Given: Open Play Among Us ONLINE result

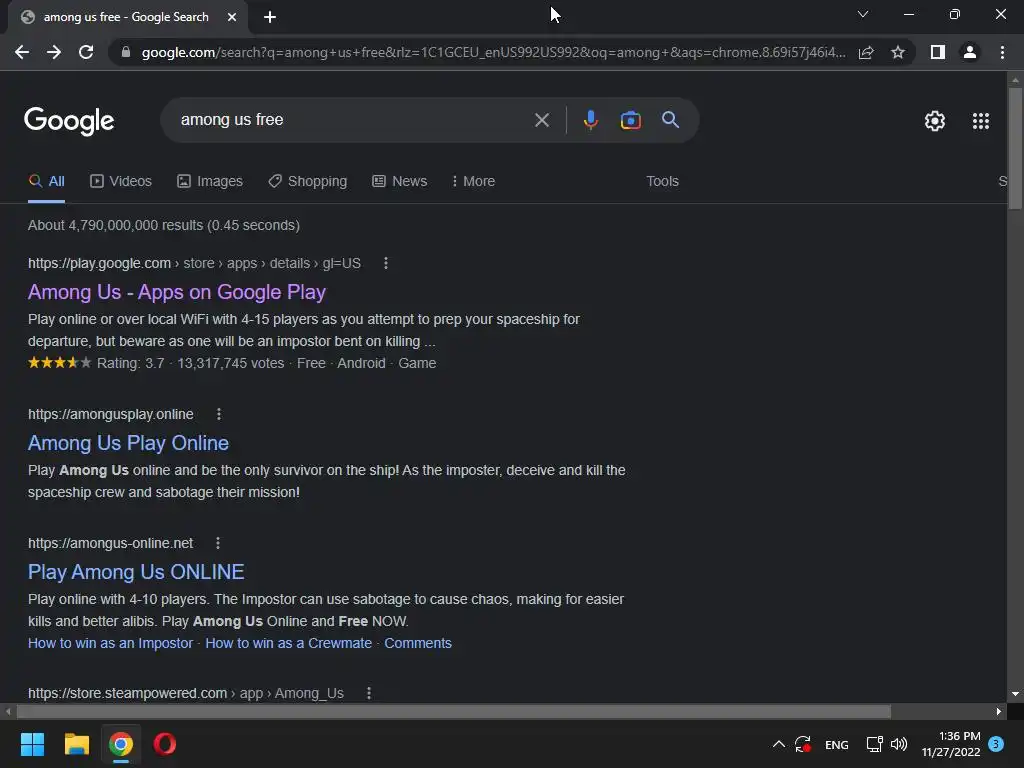Looking at the screenshot, I should (136, 572).
